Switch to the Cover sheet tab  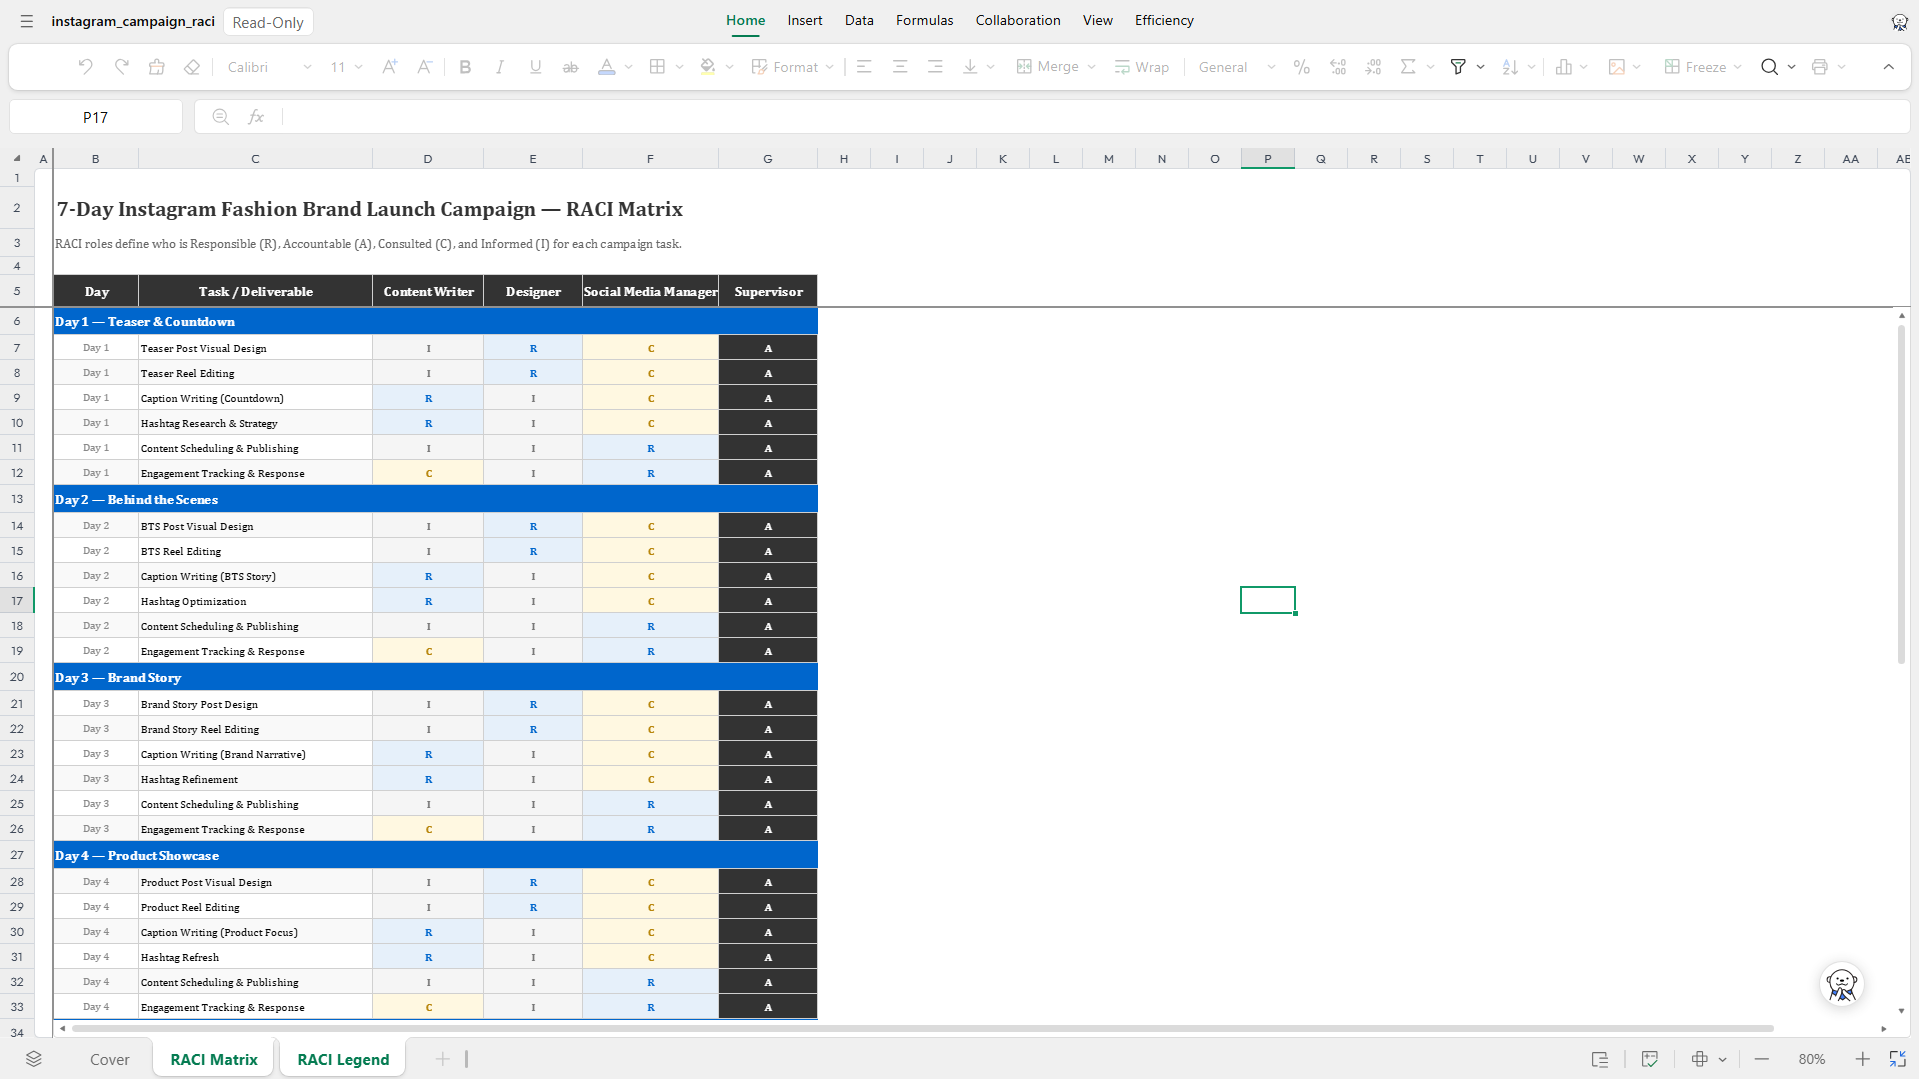[110, 1059]
